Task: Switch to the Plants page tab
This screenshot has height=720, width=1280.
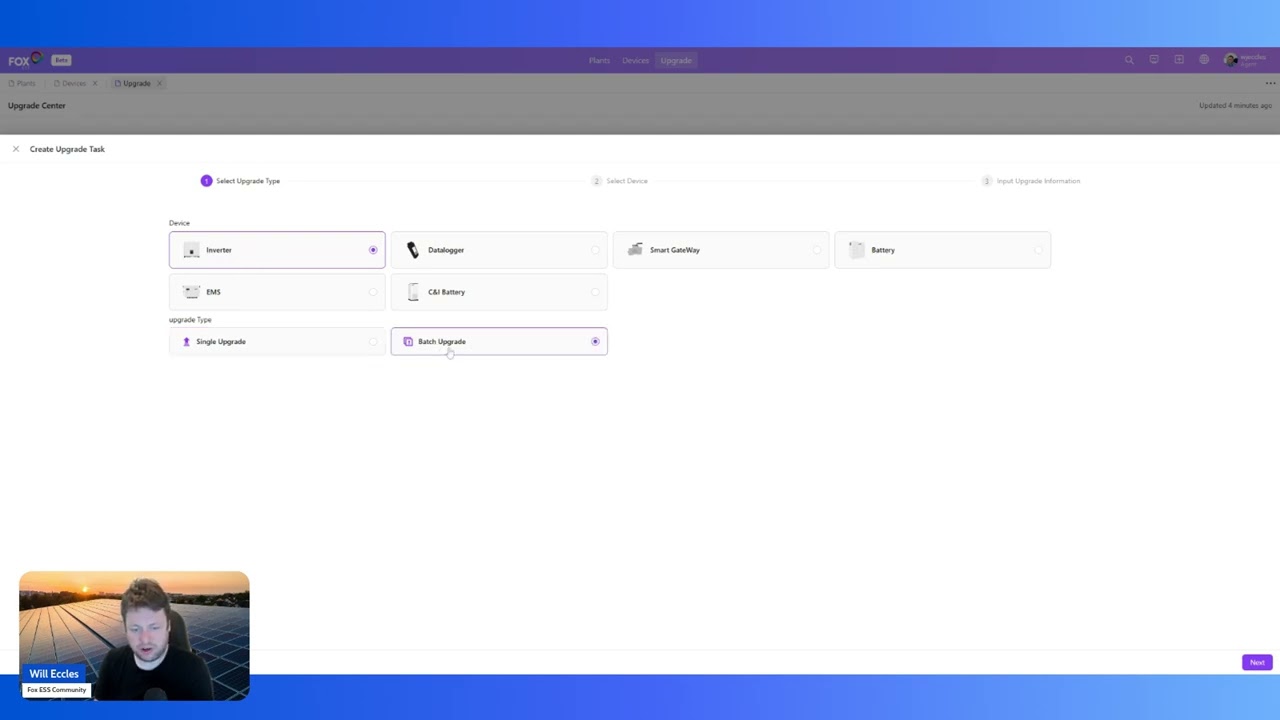Action: click(x=22, y=83)
